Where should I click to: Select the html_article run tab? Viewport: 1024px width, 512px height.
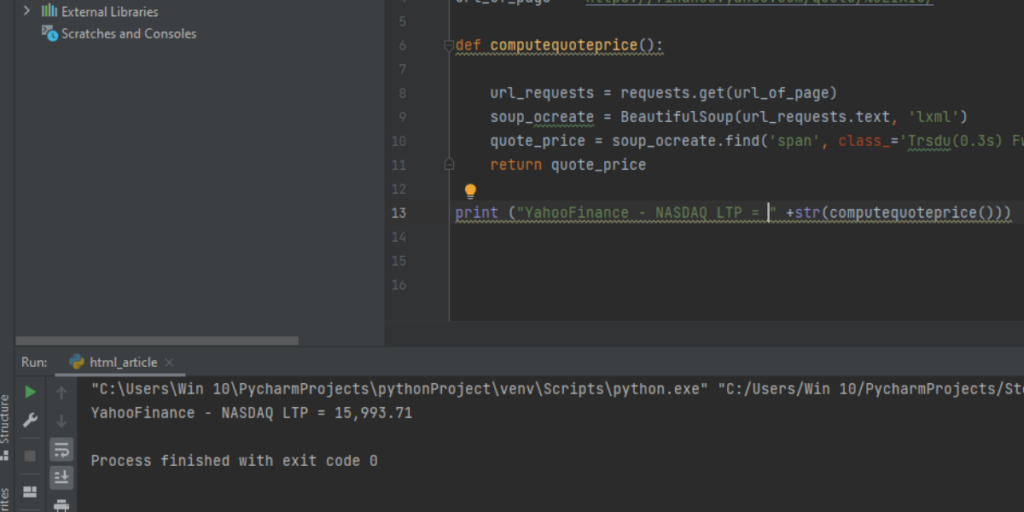114,362
